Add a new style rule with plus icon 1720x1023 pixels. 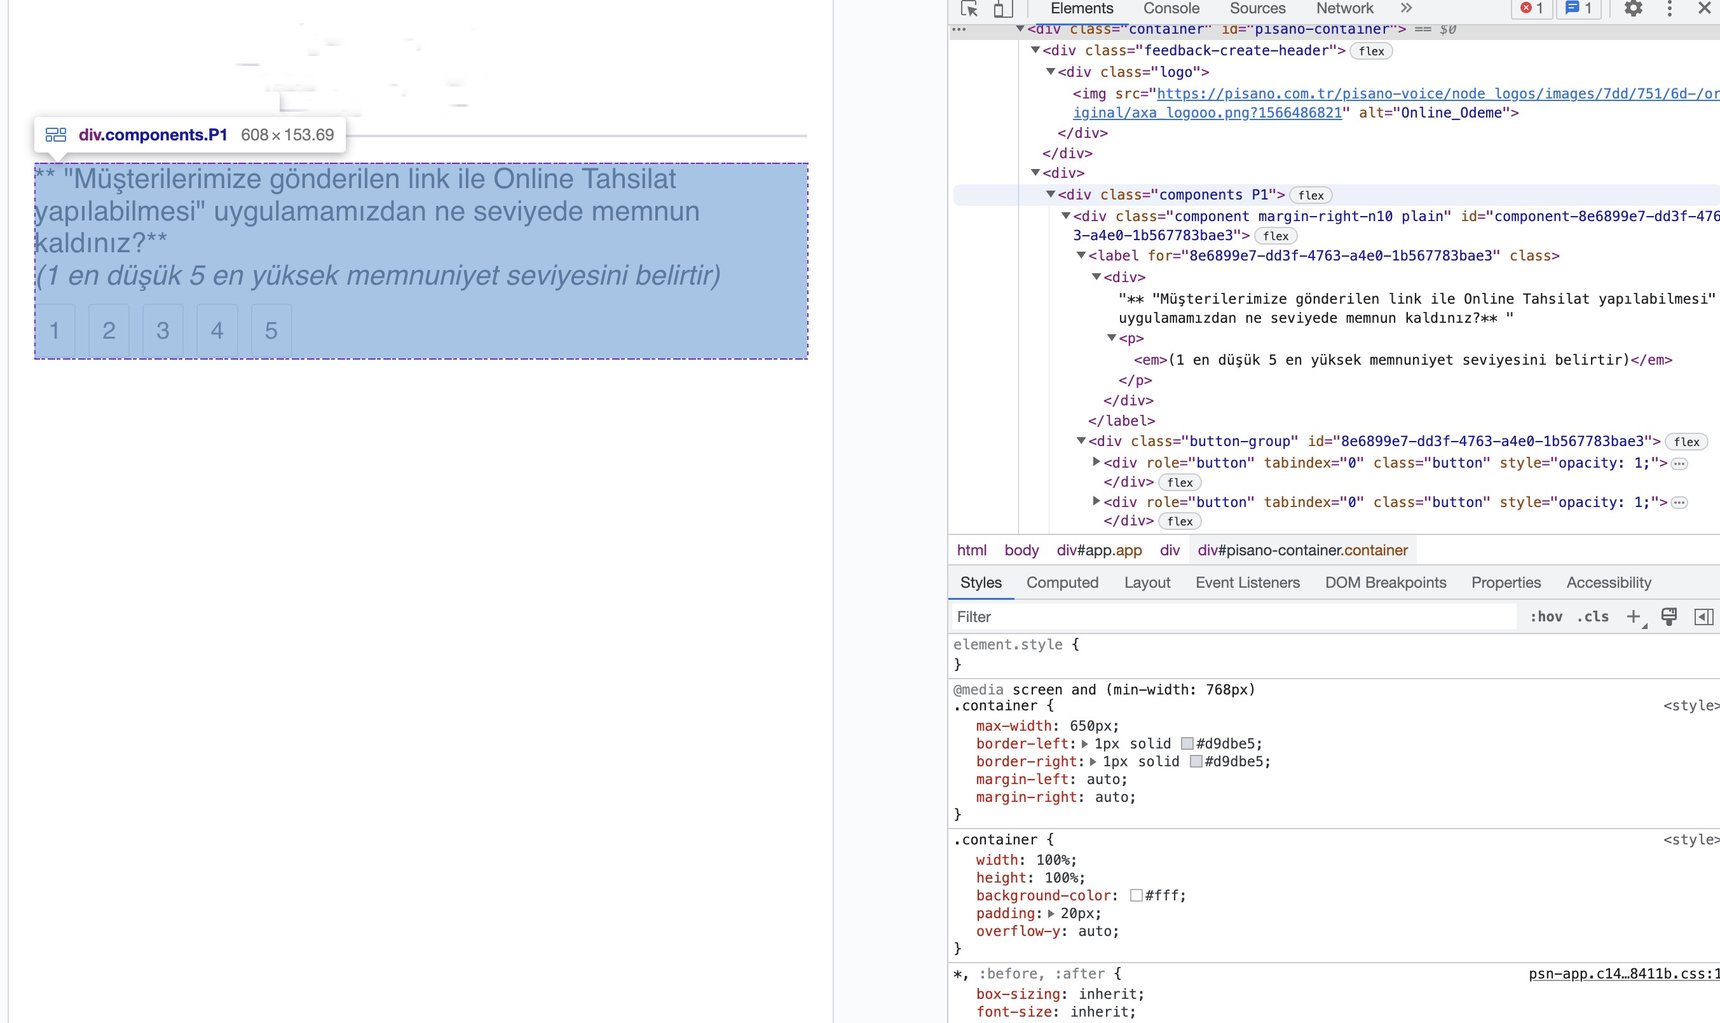click(x=1634, y=617)
